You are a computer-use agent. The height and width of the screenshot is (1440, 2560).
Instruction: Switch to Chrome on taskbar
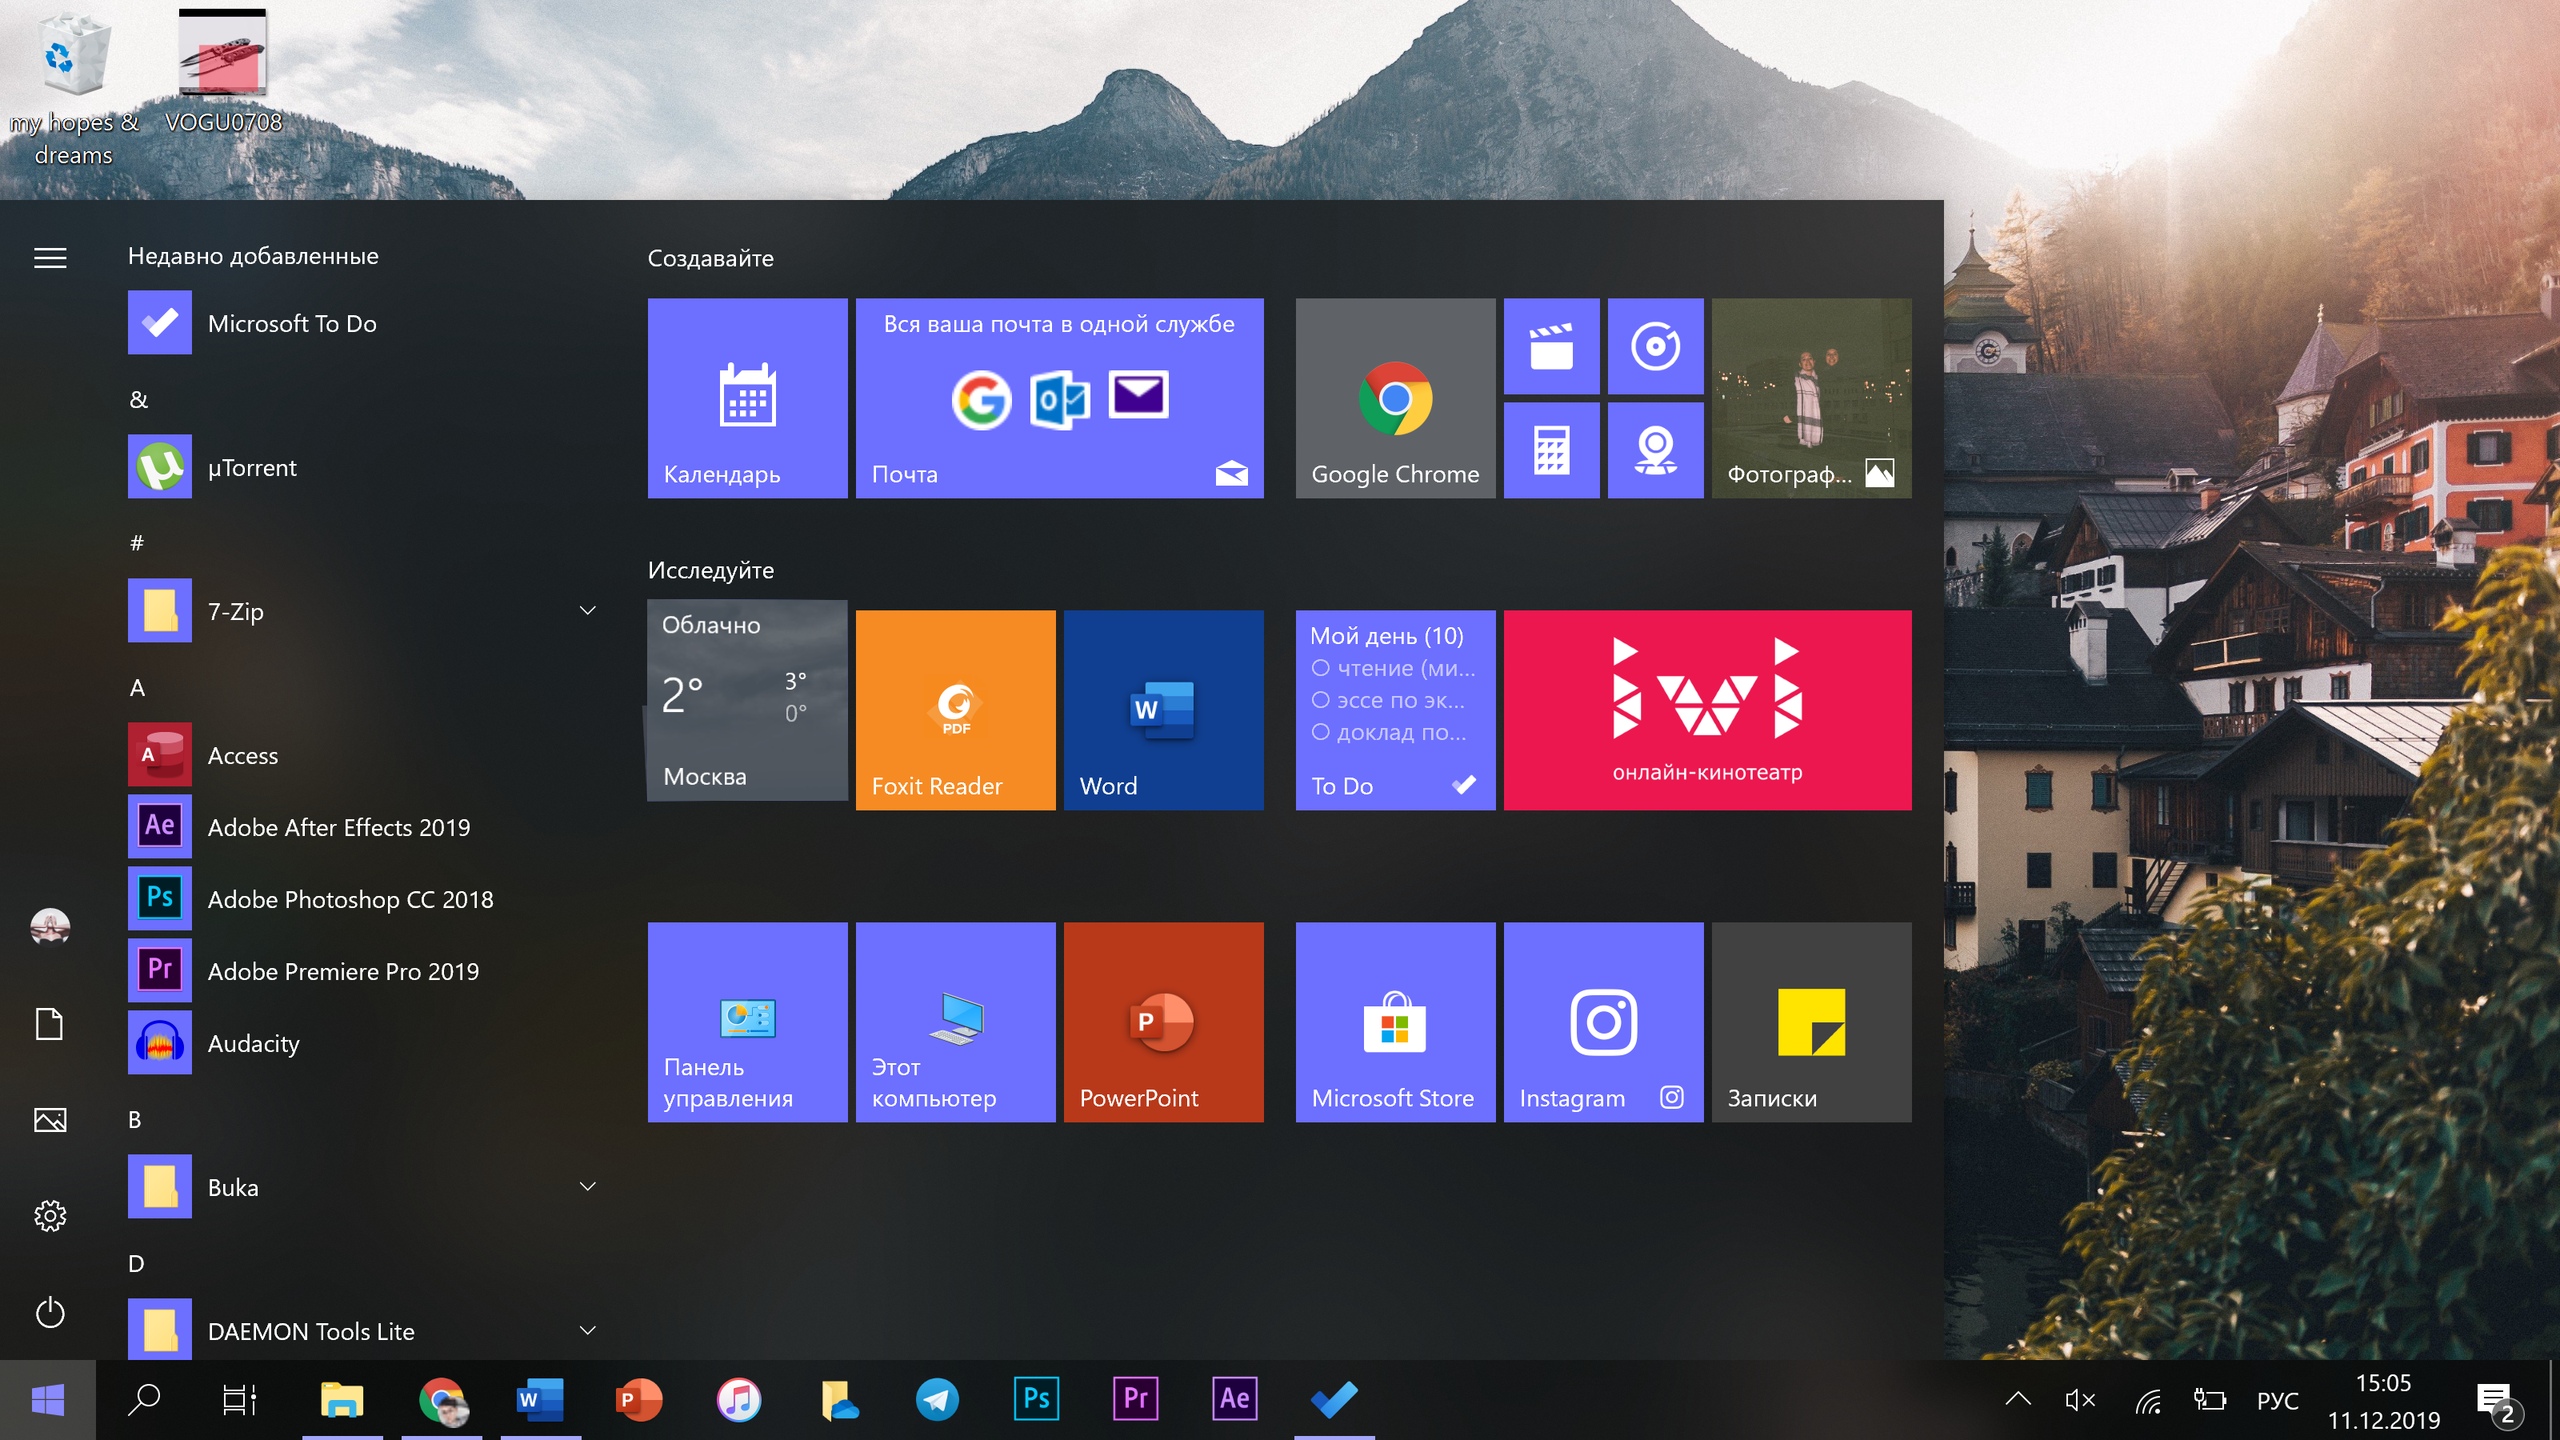441,1400
